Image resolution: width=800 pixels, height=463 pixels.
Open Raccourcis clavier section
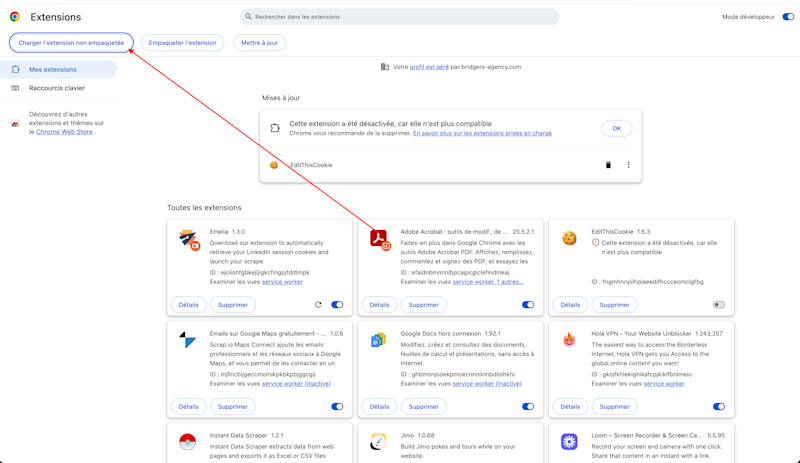pyautogui.click(x=59, y=88)
